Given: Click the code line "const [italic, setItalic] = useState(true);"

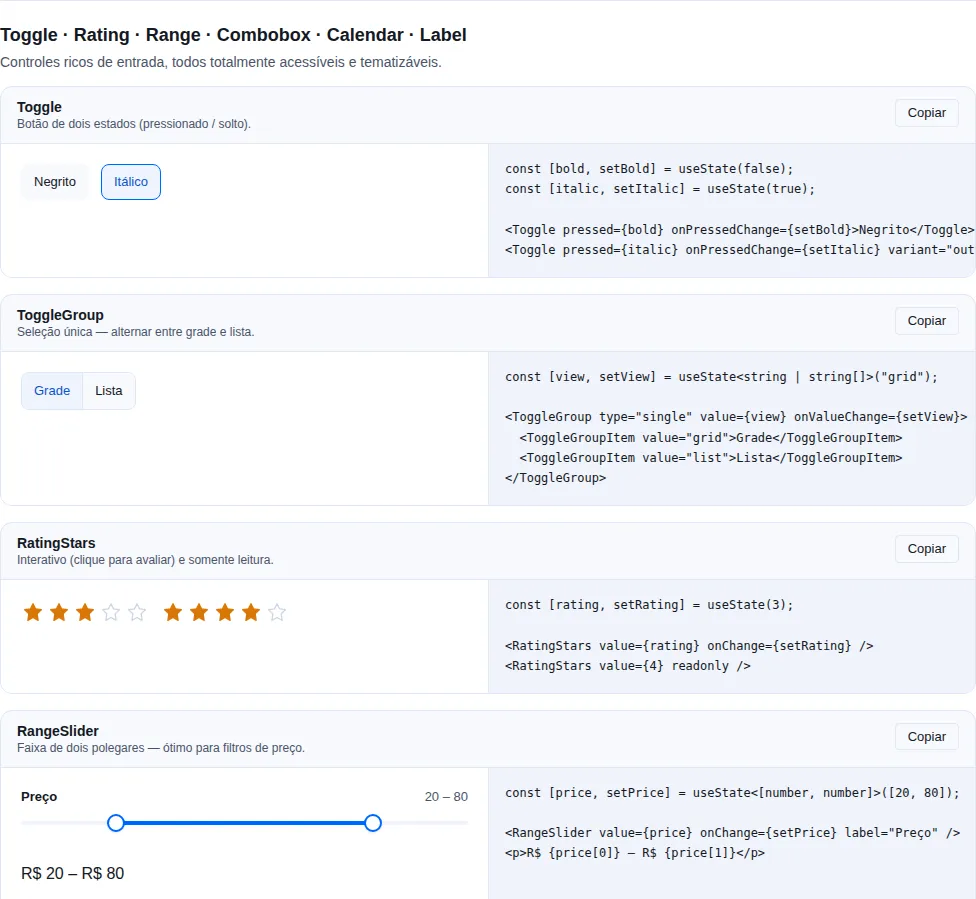Looking at the screenshot, I should (x=660, y=189).
